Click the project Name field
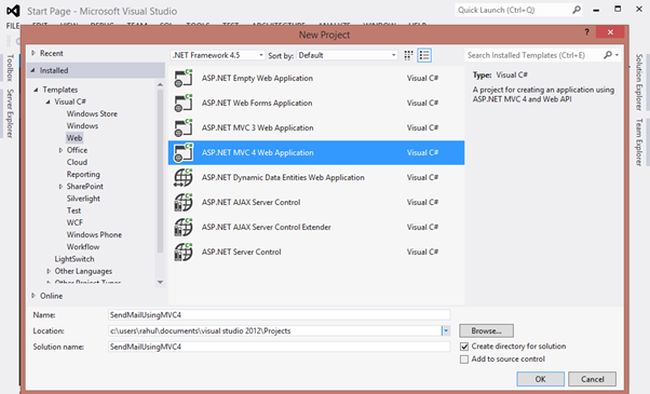Screen dimensions: 650x394 (x=279, y=315)
